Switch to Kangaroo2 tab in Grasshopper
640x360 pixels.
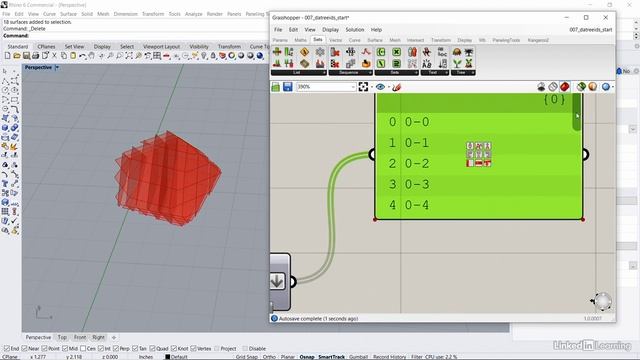538,40
